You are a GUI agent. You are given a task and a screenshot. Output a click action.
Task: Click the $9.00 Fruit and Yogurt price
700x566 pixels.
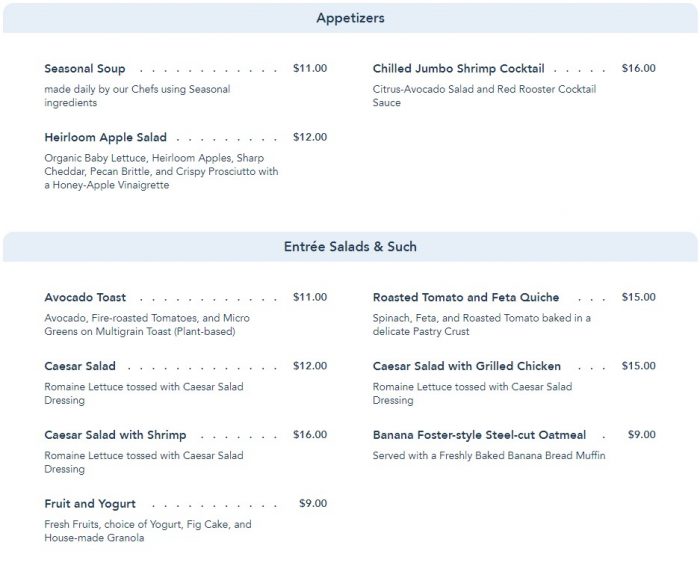[x=313, y=504]
